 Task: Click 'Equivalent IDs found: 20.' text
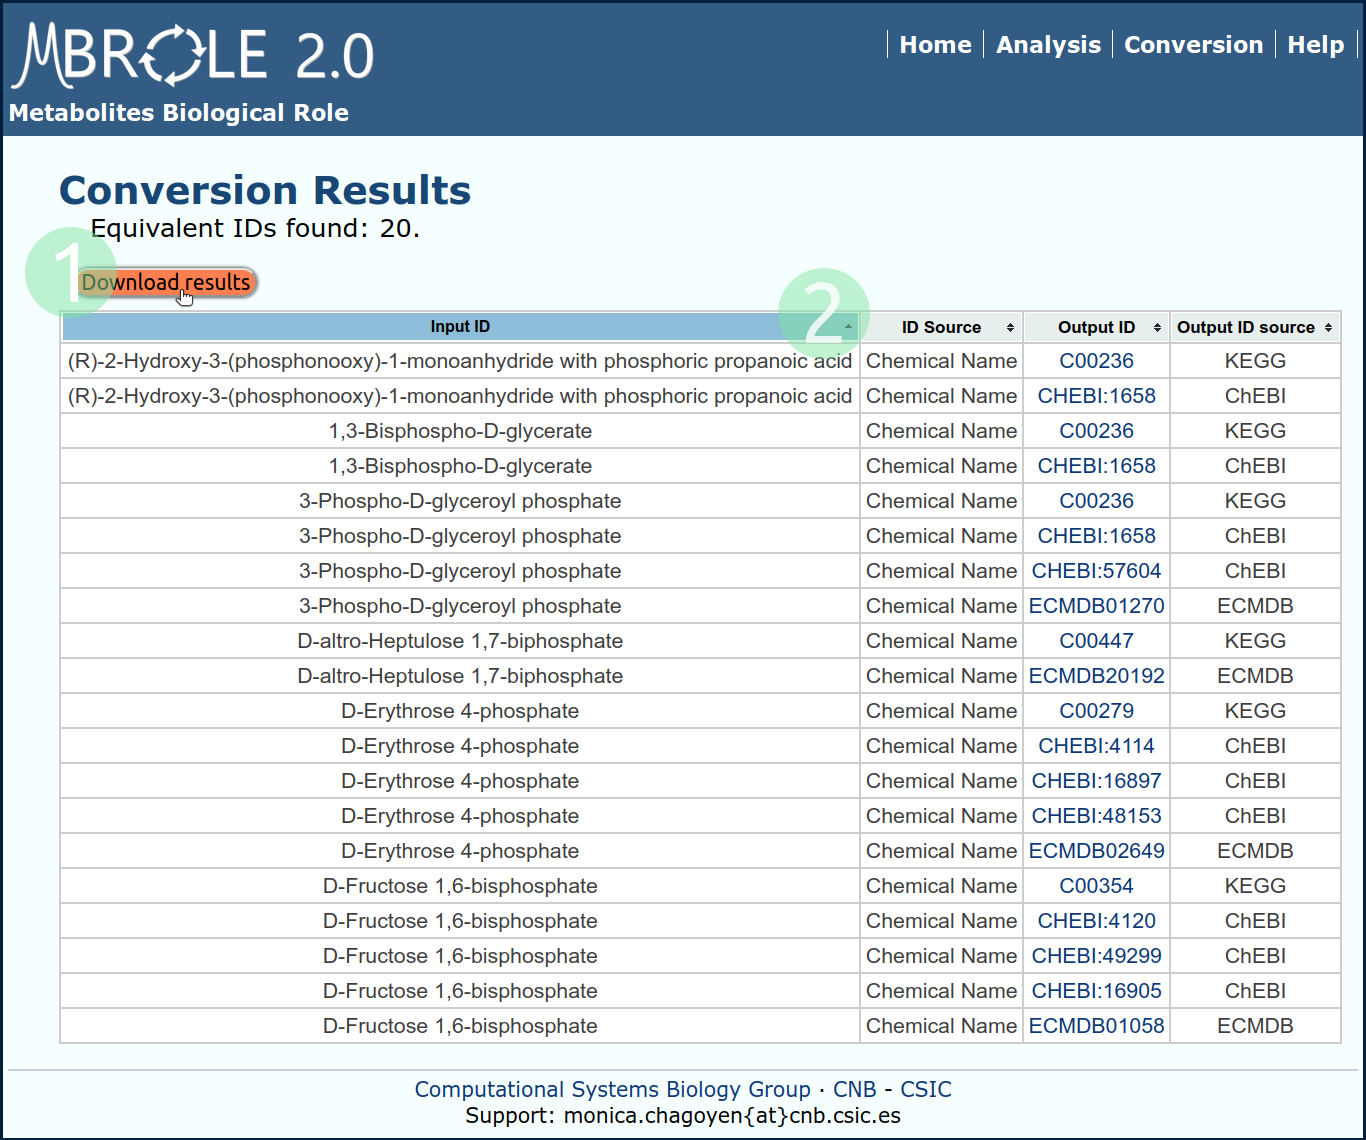[255, 228]
